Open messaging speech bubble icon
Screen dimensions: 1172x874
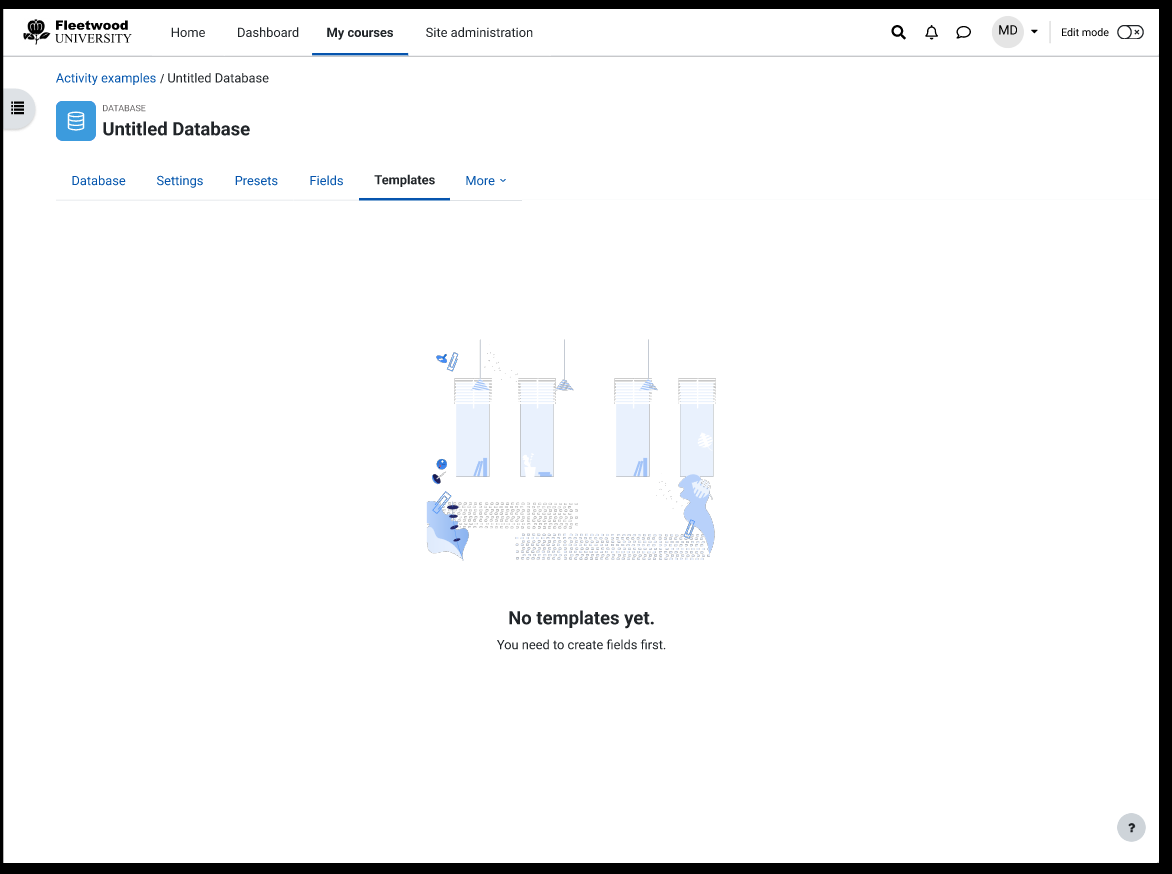point(963,32)
